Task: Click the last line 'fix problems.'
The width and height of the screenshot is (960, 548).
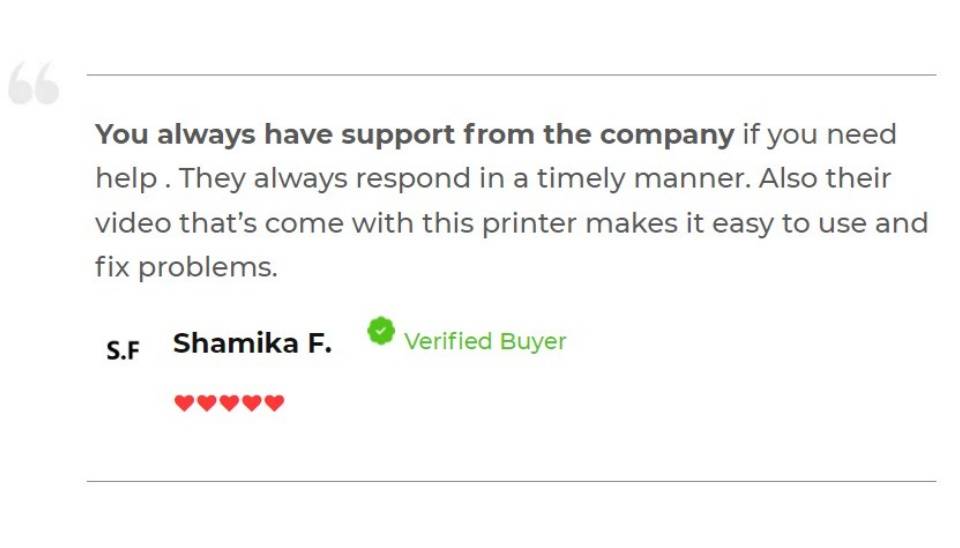Action: coord(186,267)
